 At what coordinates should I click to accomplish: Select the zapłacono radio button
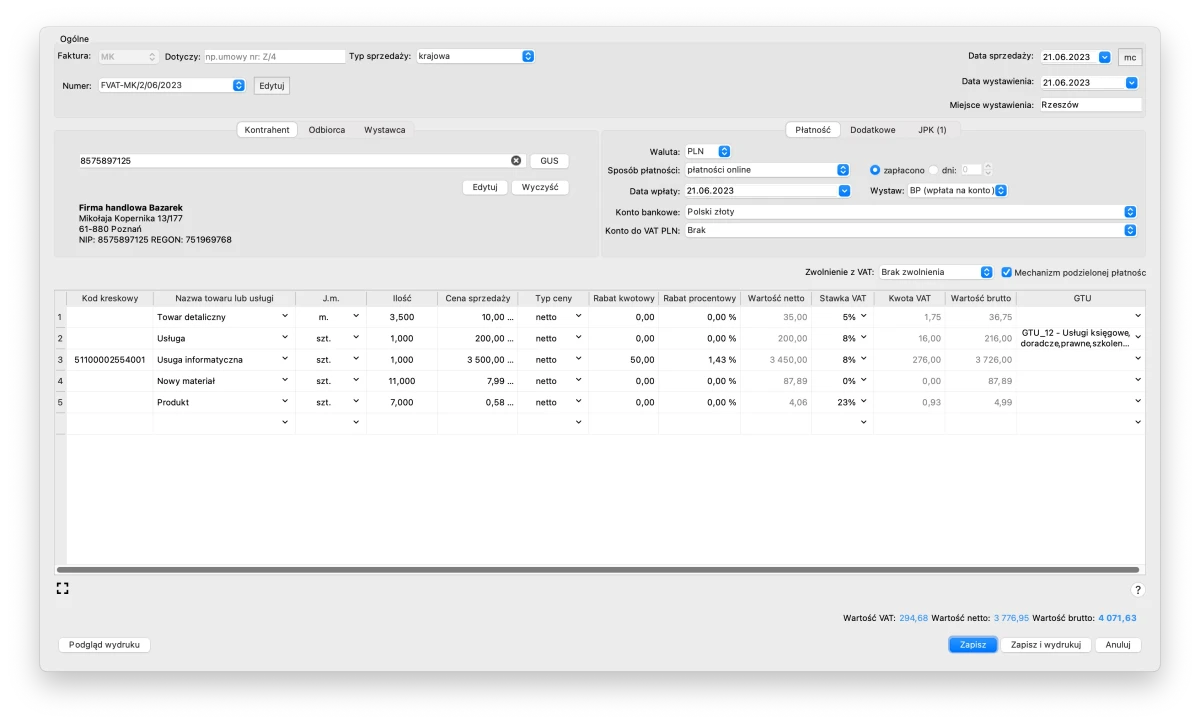(875, 170)
